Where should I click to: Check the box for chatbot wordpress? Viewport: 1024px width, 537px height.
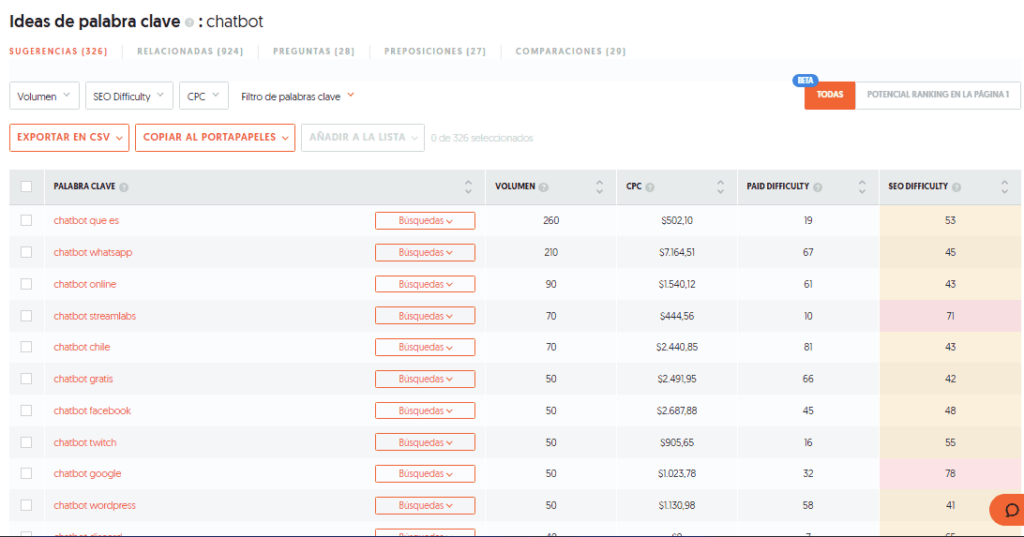point(26,505)
